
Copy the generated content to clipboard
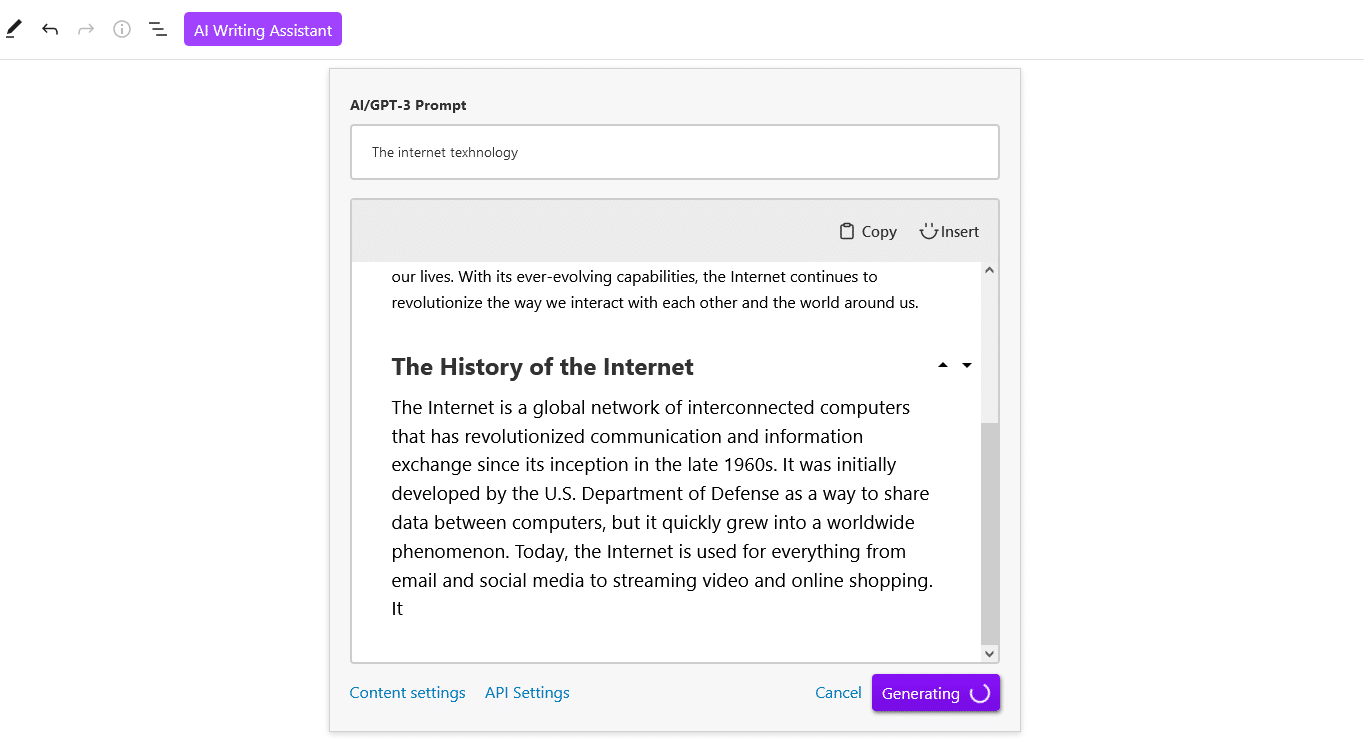(868, 232)
